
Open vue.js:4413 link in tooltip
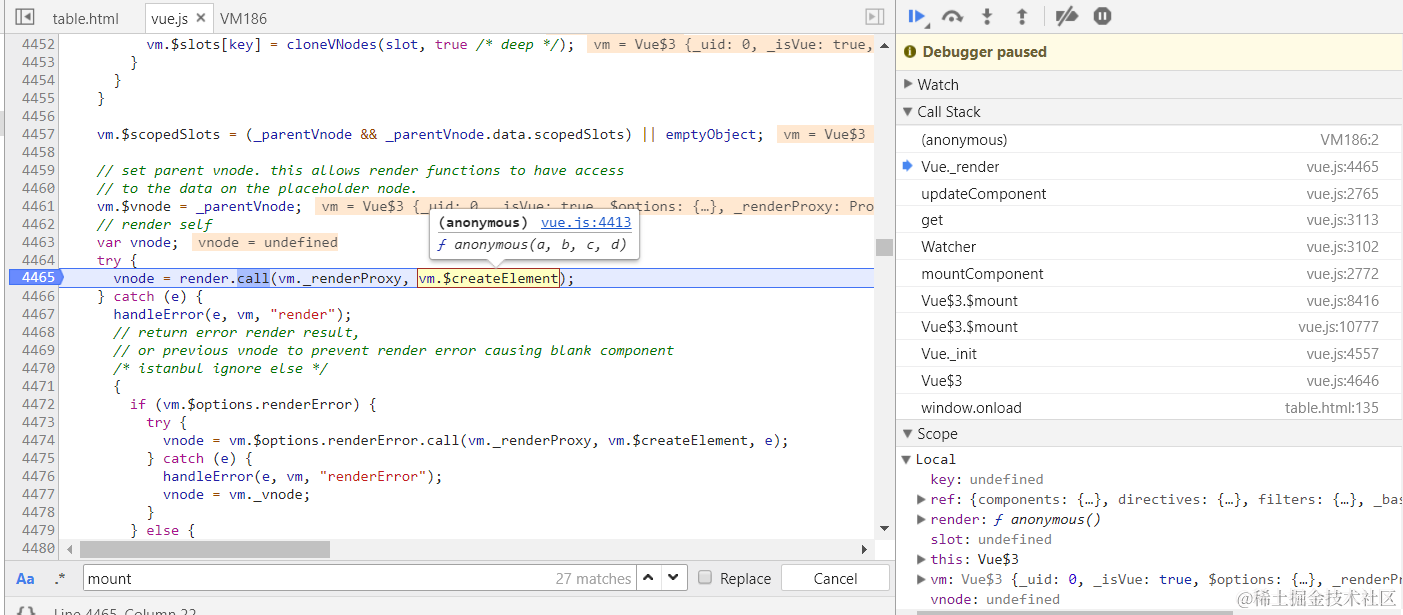click(586, 222)
